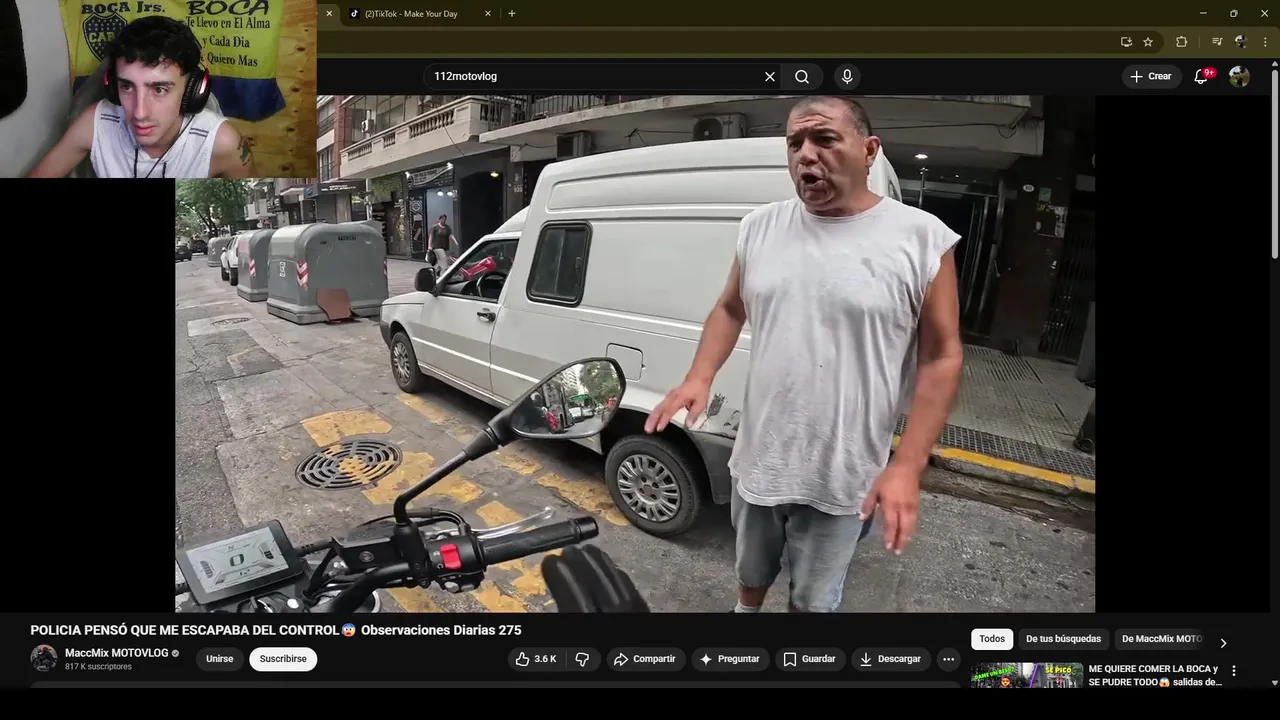Open a new browser tab
This screenshot has width=1280, height=720.
click(512, 14)
